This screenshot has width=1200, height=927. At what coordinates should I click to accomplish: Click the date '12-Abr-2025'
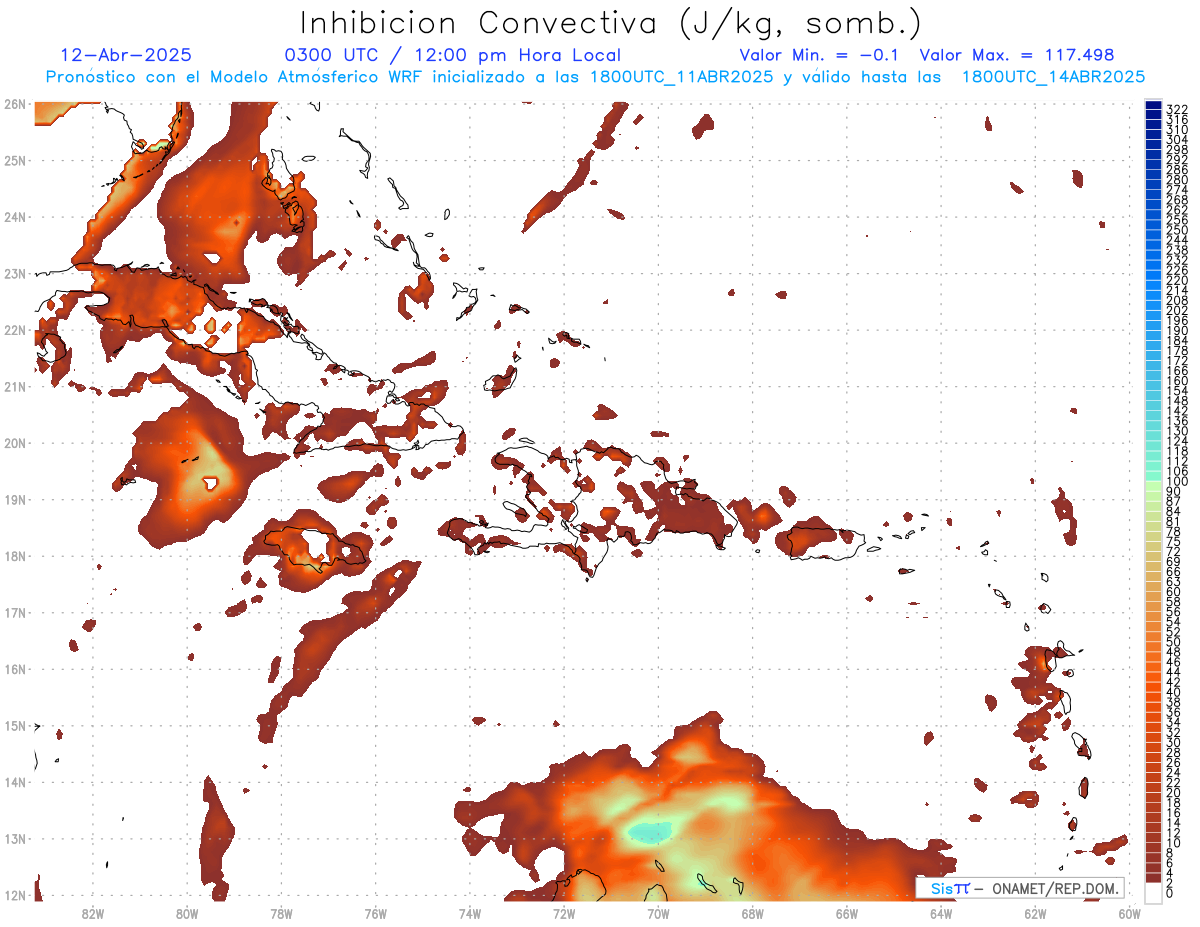[x=126, y=56]
